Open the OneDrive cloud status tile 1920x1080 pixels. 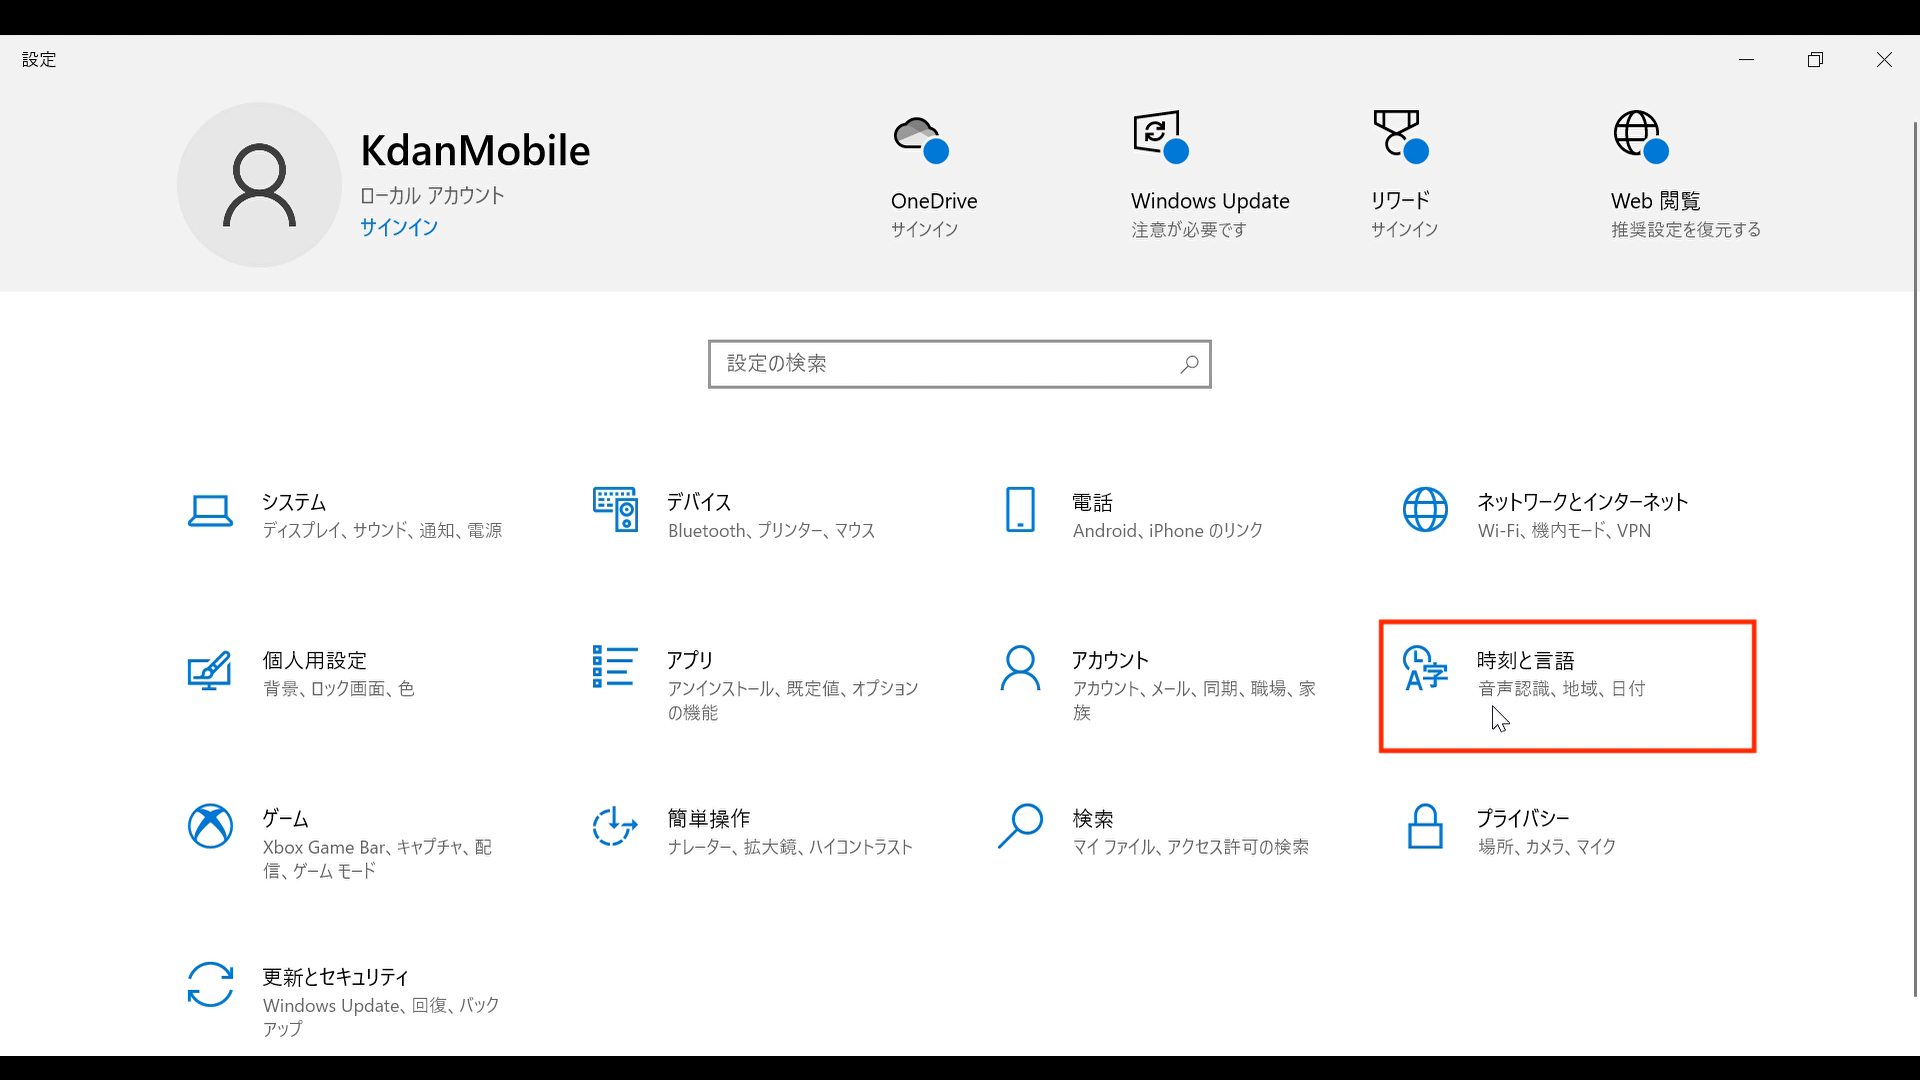pos(921,138)
